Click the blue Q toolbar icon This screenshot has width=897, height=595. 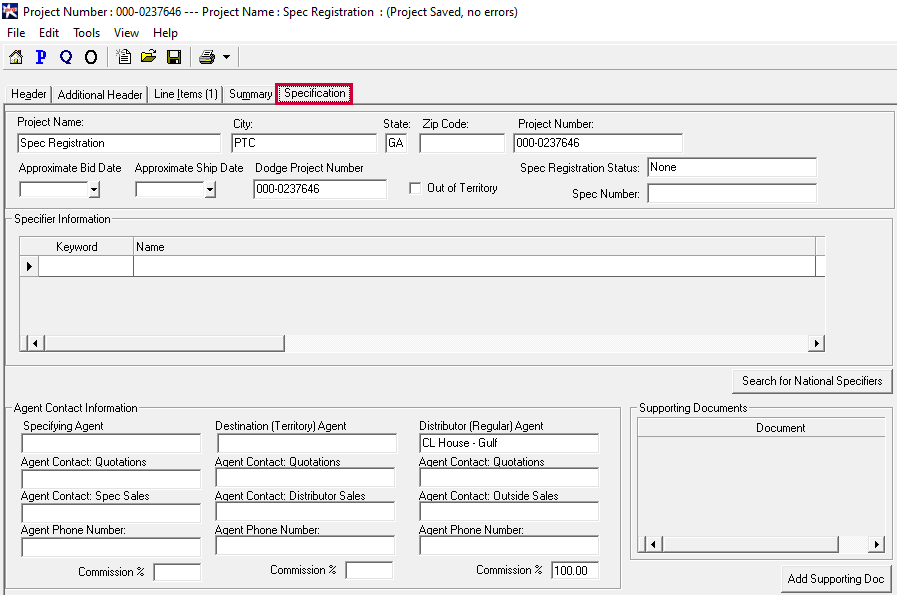click(x=66, y=57)
